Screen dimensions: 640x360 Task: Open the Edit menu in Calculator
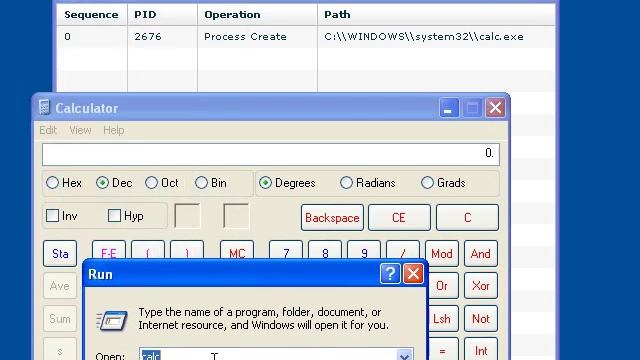(48, 130)
